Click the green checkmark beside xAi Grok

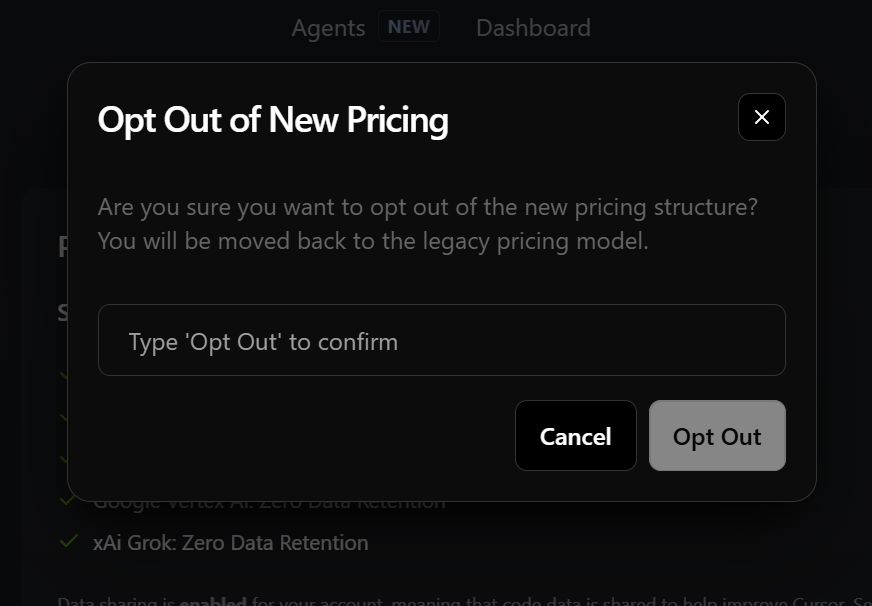[x=69, y=541]
